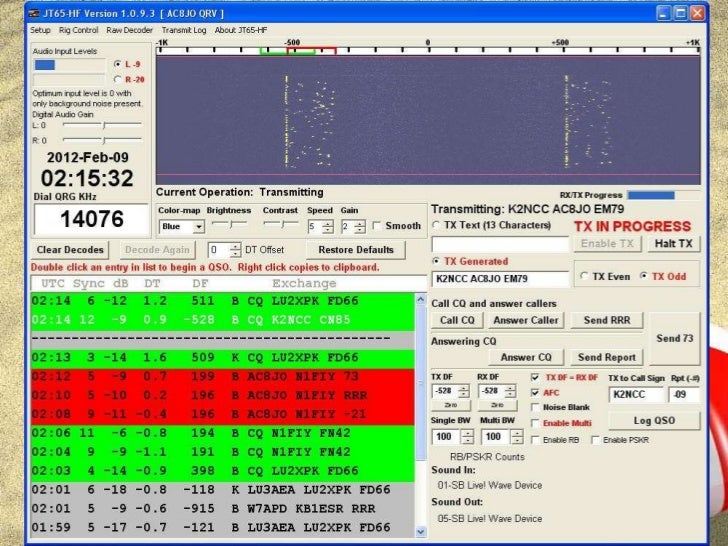Open the Setup menu
Screen dimensions: 728x546
pos(40,31)
